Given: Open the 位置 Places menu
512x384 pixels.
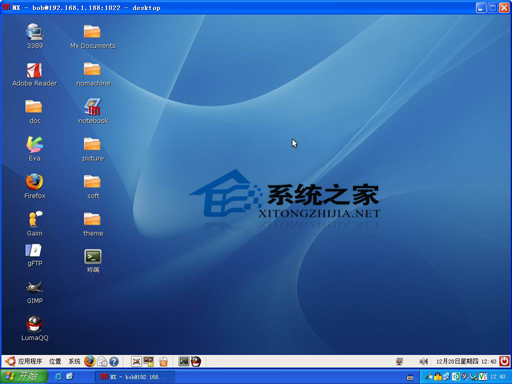Looking at the screenshot, I should coord(55,361).
